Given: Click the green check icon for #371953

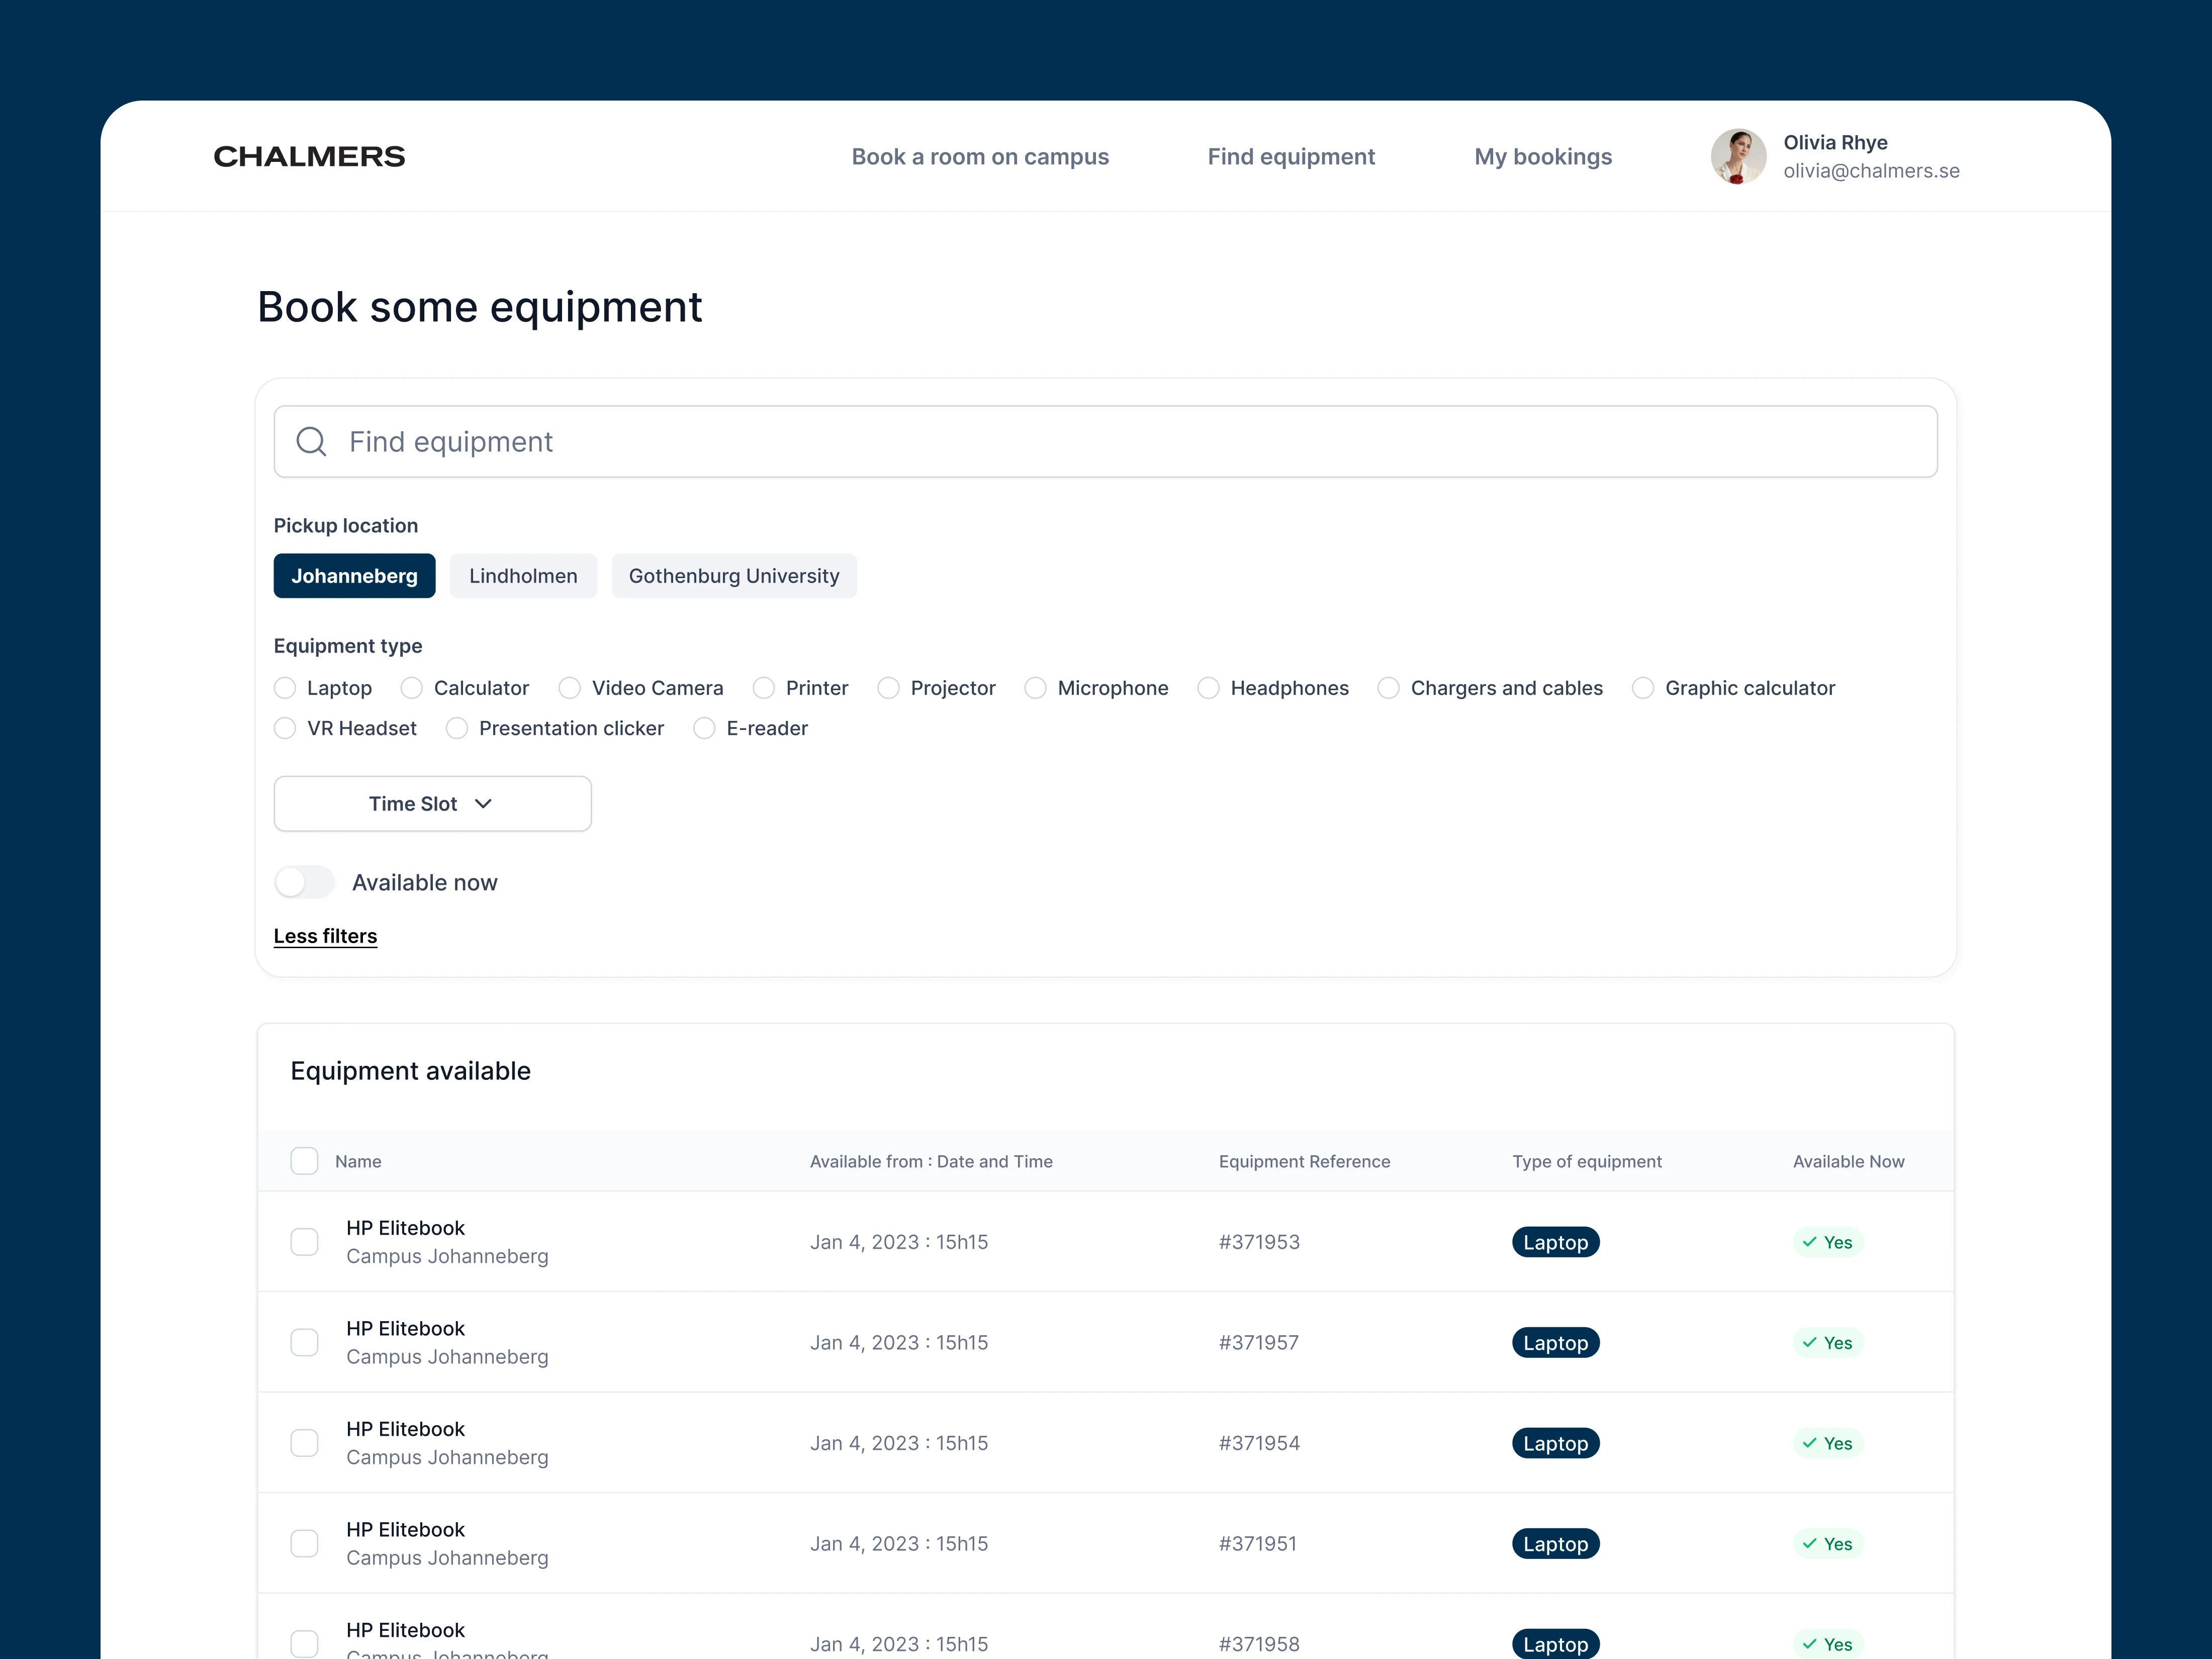Looking at the screenshot, I should point(1809,1242).
